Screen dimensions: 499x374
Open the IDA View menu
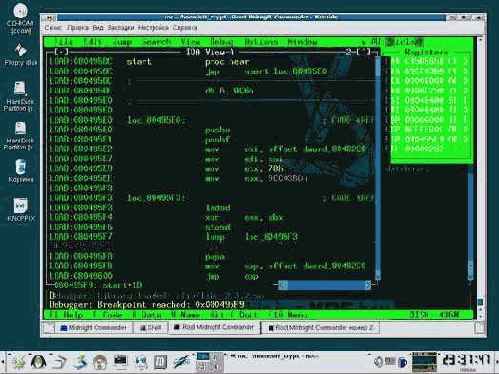pyautogui.click(x=190, y=42)
